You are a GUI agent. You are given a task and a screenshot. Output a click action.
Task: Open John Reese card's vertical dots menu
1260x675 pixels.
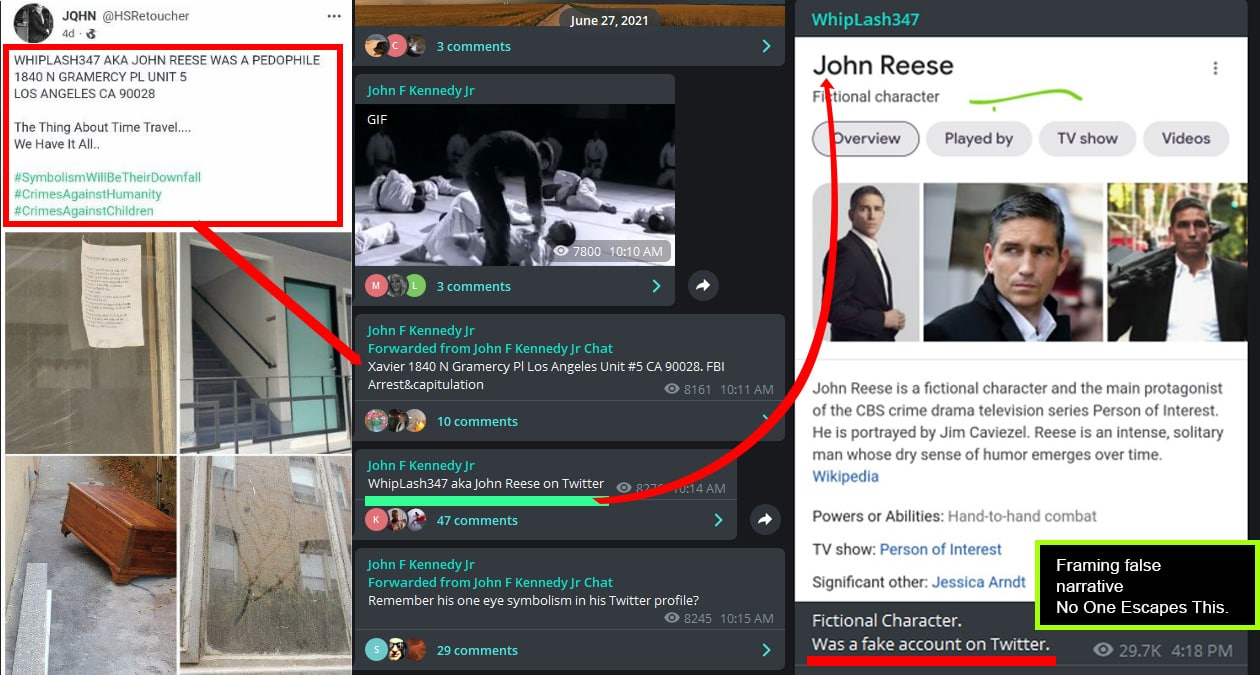pyautogui.click(x=1215, y=68)
